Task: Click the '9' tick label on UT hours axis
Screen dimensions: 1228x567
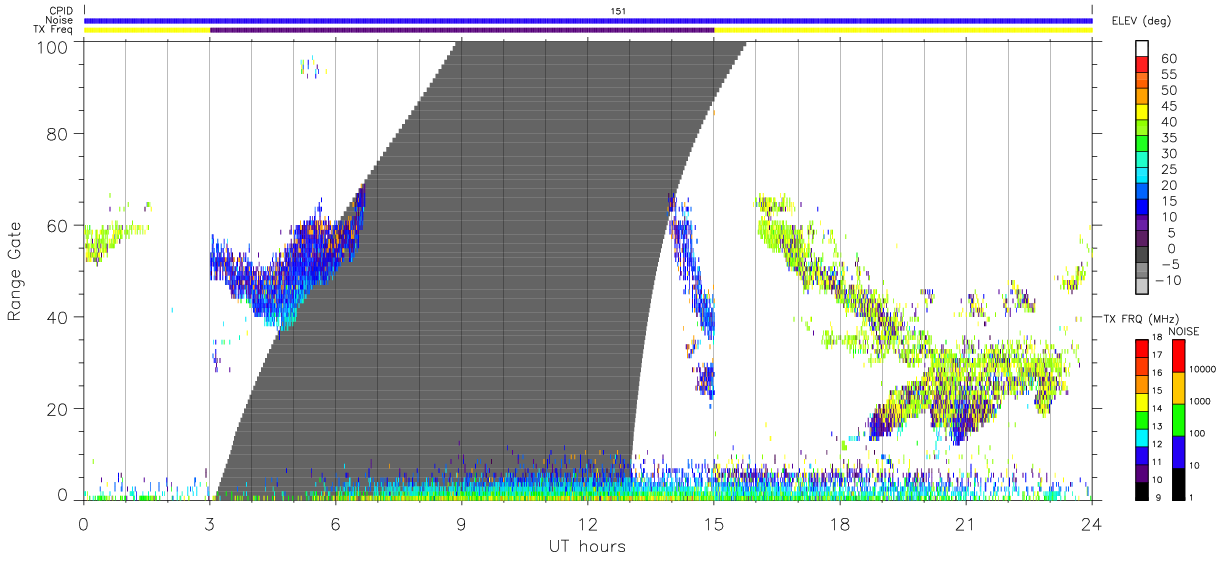Action: click(x=462, y=524)
